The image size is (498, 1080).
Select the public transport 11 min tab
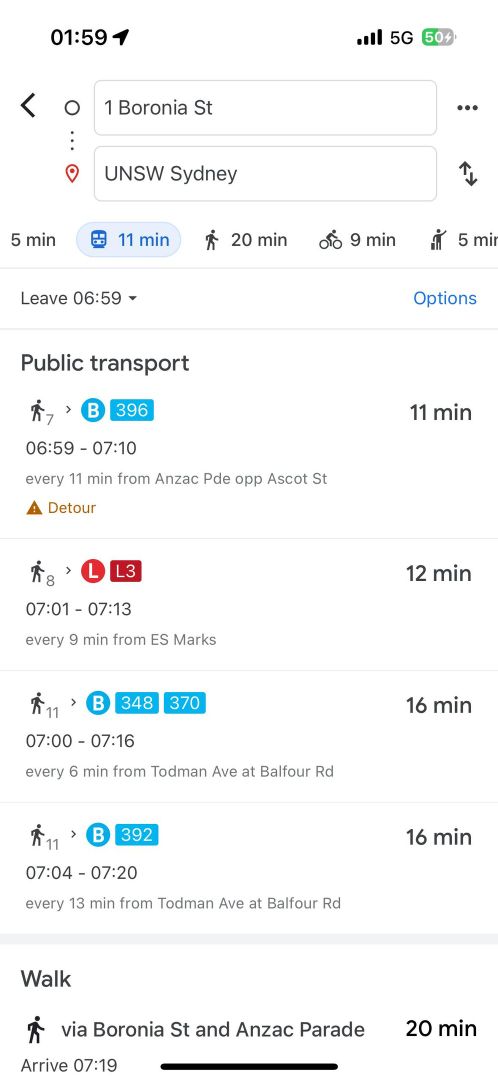[129, 240]
